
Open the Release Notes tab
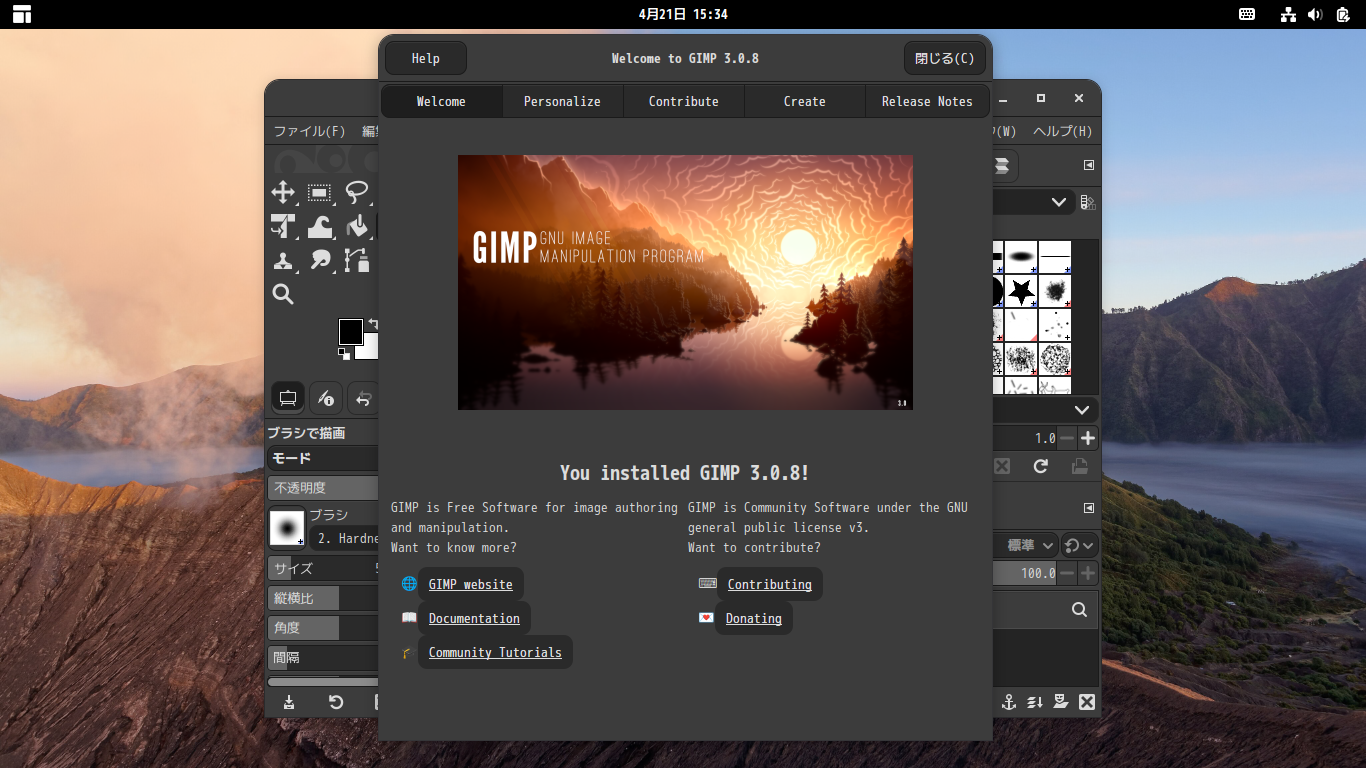pyautogui.click(x=926, y=101)
